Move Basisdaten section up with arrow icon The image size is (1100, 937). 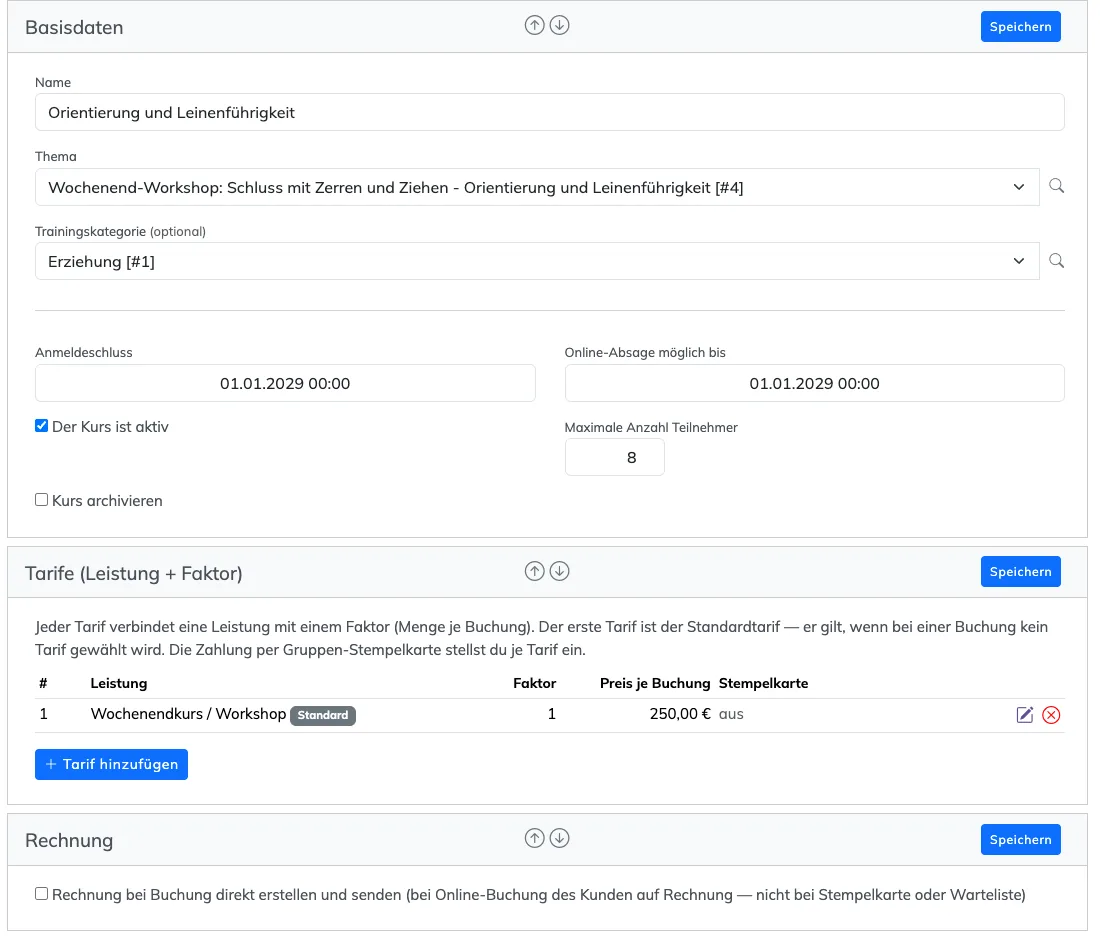pos(535,26)
